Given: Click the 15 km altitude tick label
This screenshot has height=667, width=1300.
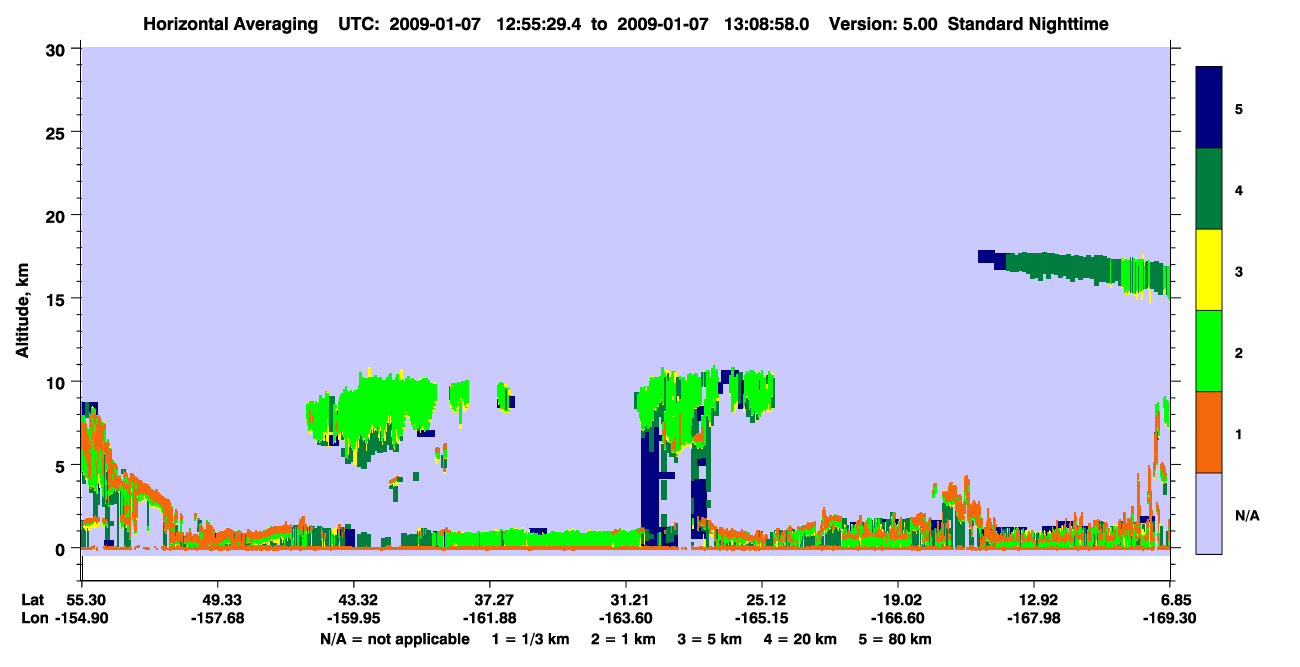Looking at the screenshot, I should point(58,299).
